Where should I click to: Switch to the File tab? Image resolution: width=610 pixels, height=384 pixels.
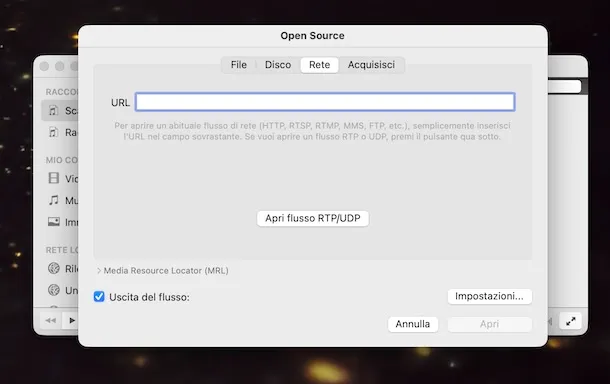pyautogui.click(x=238, y=65)
